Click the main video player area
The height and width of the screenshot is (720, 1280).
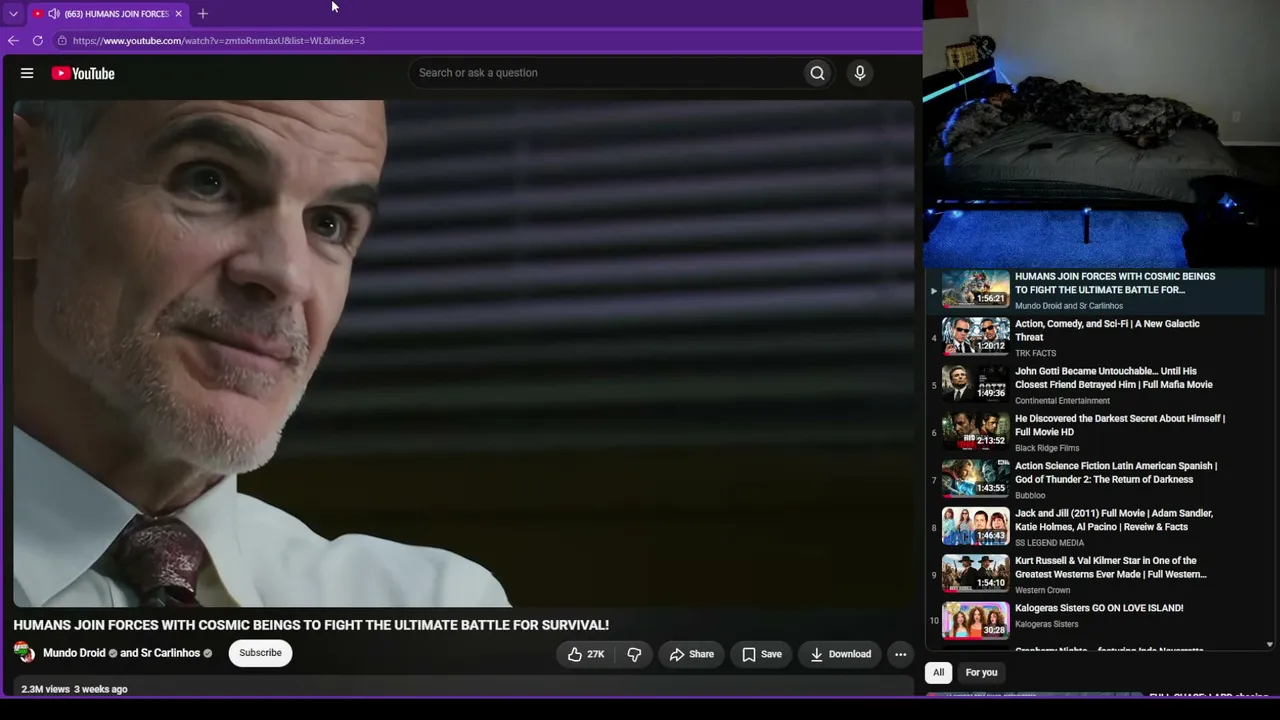click(x=464, y=353)
